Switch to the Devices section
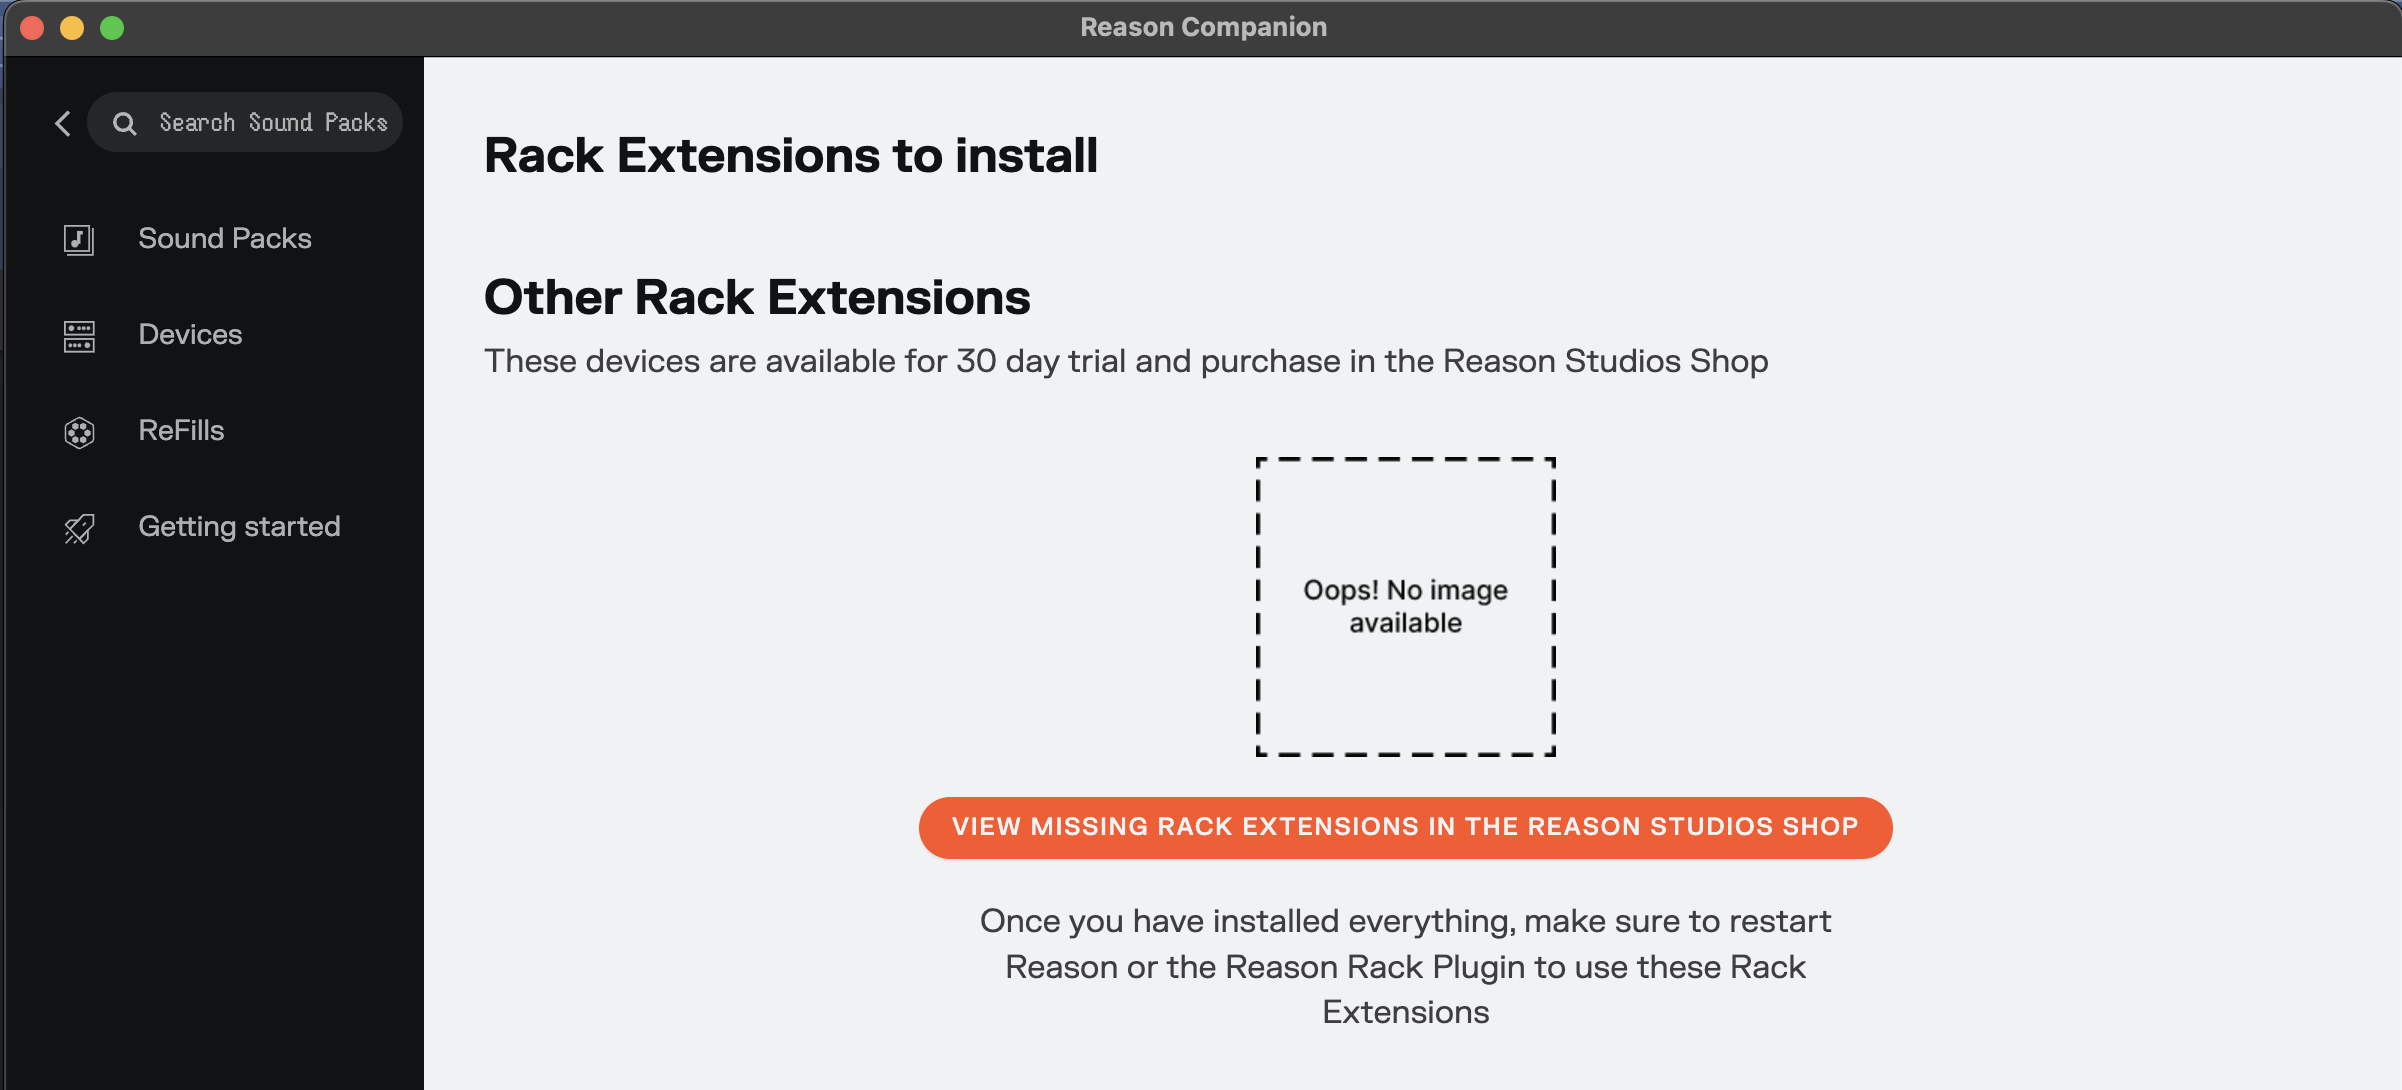Image resolution: width=2402 pixels, height=1090 pixels. tap(190, 335)
